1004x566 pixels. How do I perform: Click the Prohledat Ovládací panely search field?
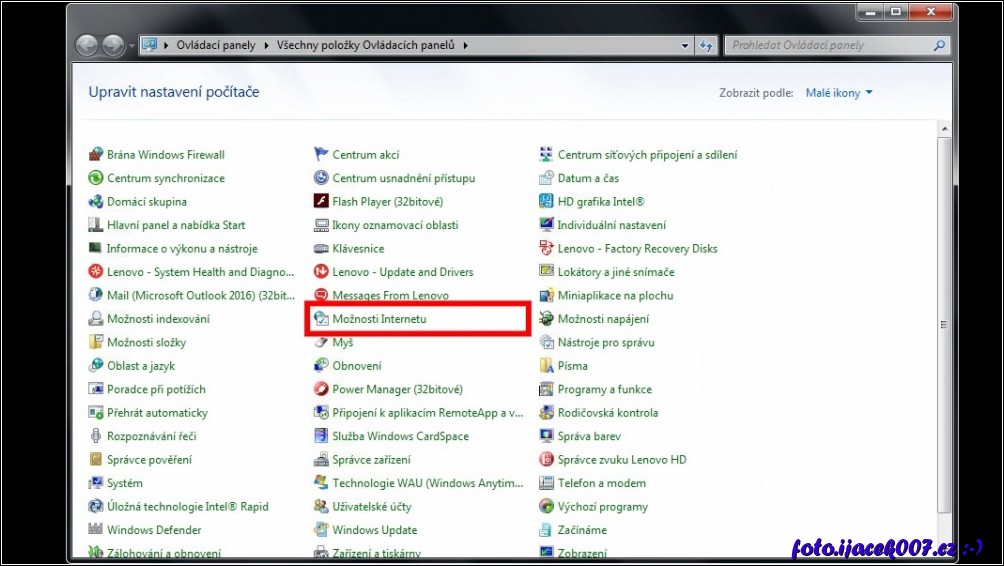click(x=828, y=46)
